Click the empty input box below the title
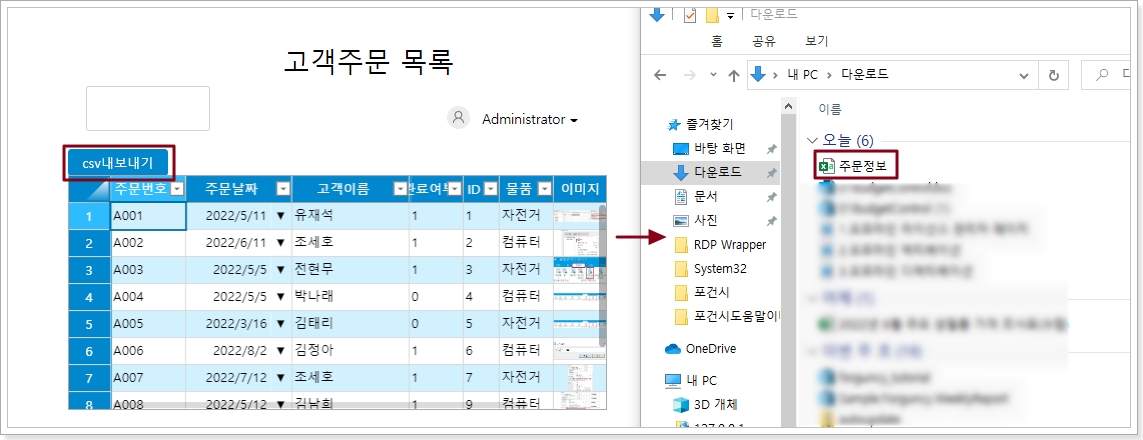Image resolution: width=1143 pixels, height=440 pixels. pyautogui.click(x=148, y=108)
